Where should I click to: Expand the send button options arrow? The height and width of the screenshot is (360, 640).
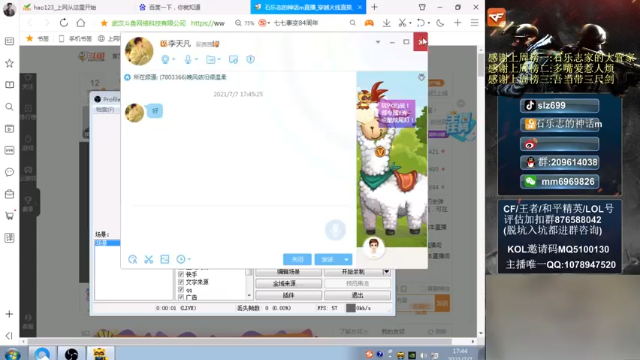coord(346,260)
